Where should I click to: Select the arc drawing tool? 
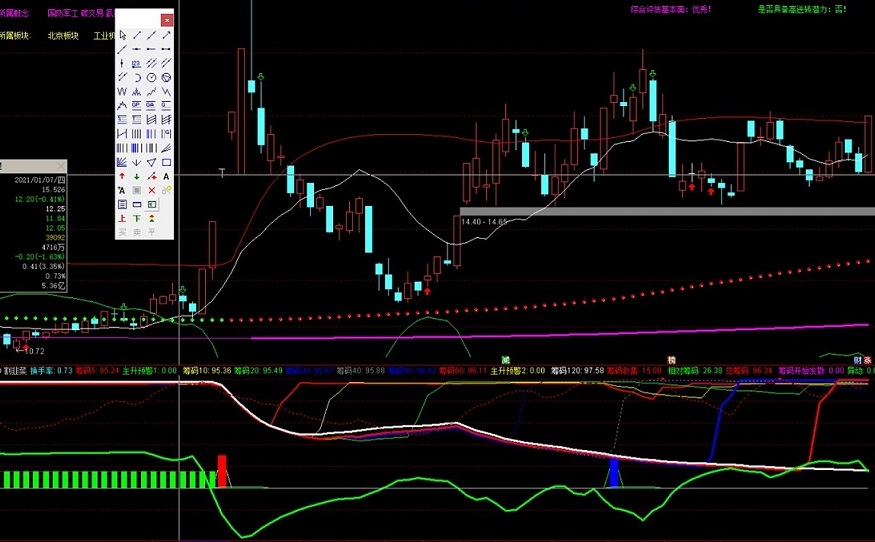pos(137,77)
